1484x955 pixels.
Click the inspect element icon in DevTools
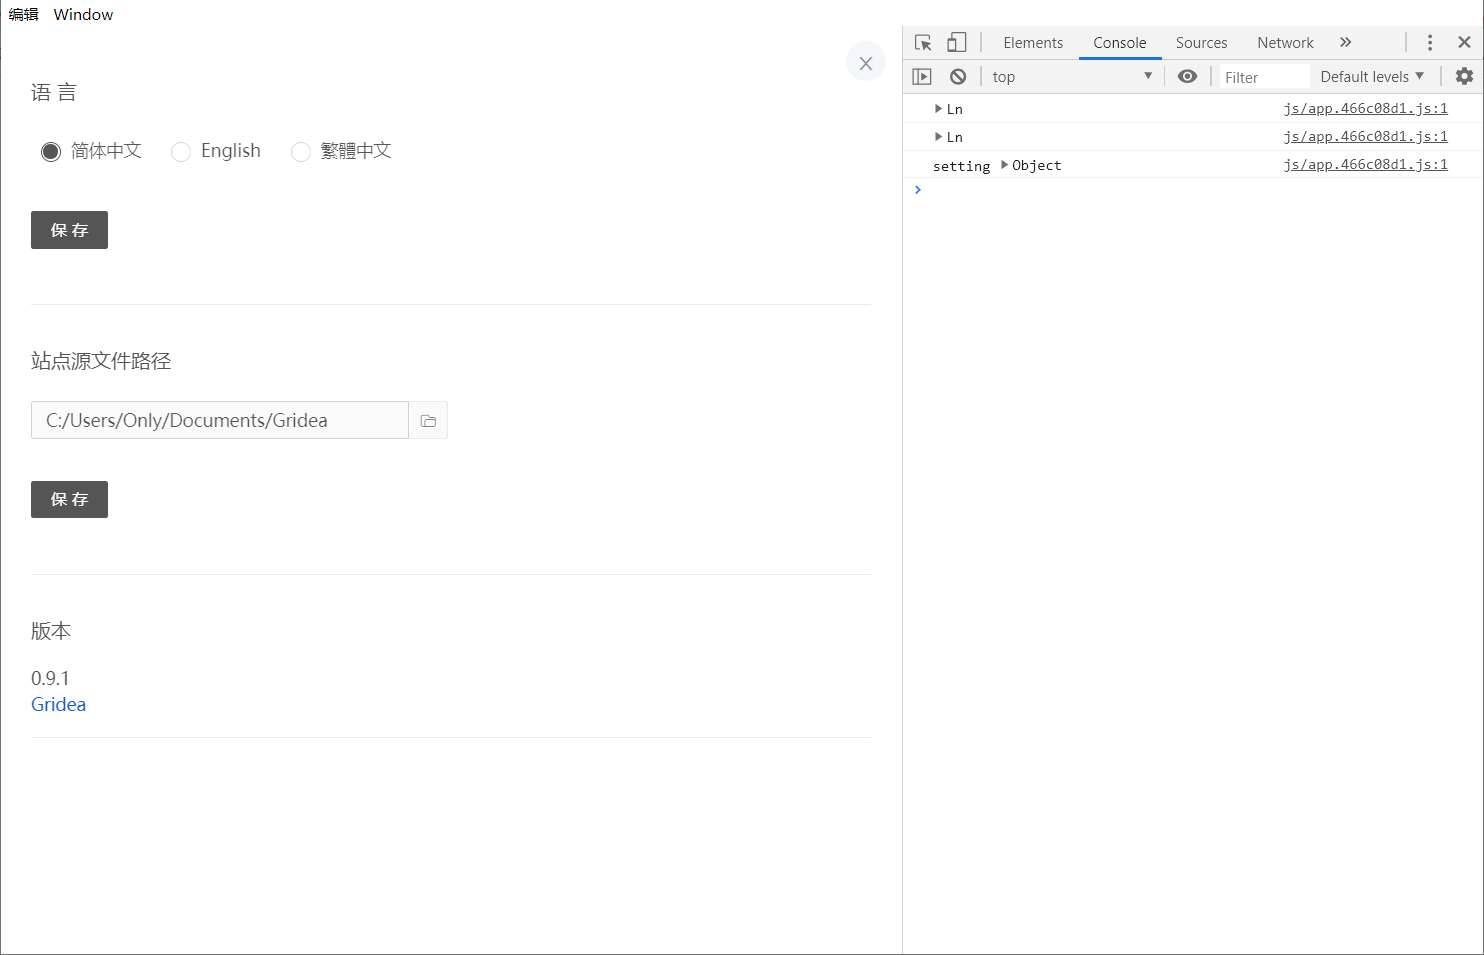click(922, 42)
